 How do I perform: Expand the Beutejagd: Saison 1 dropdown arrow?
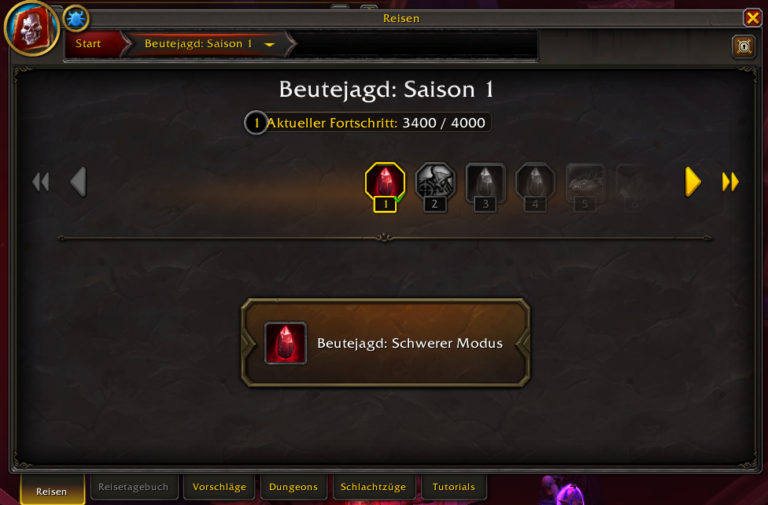(x=269, y=44)
